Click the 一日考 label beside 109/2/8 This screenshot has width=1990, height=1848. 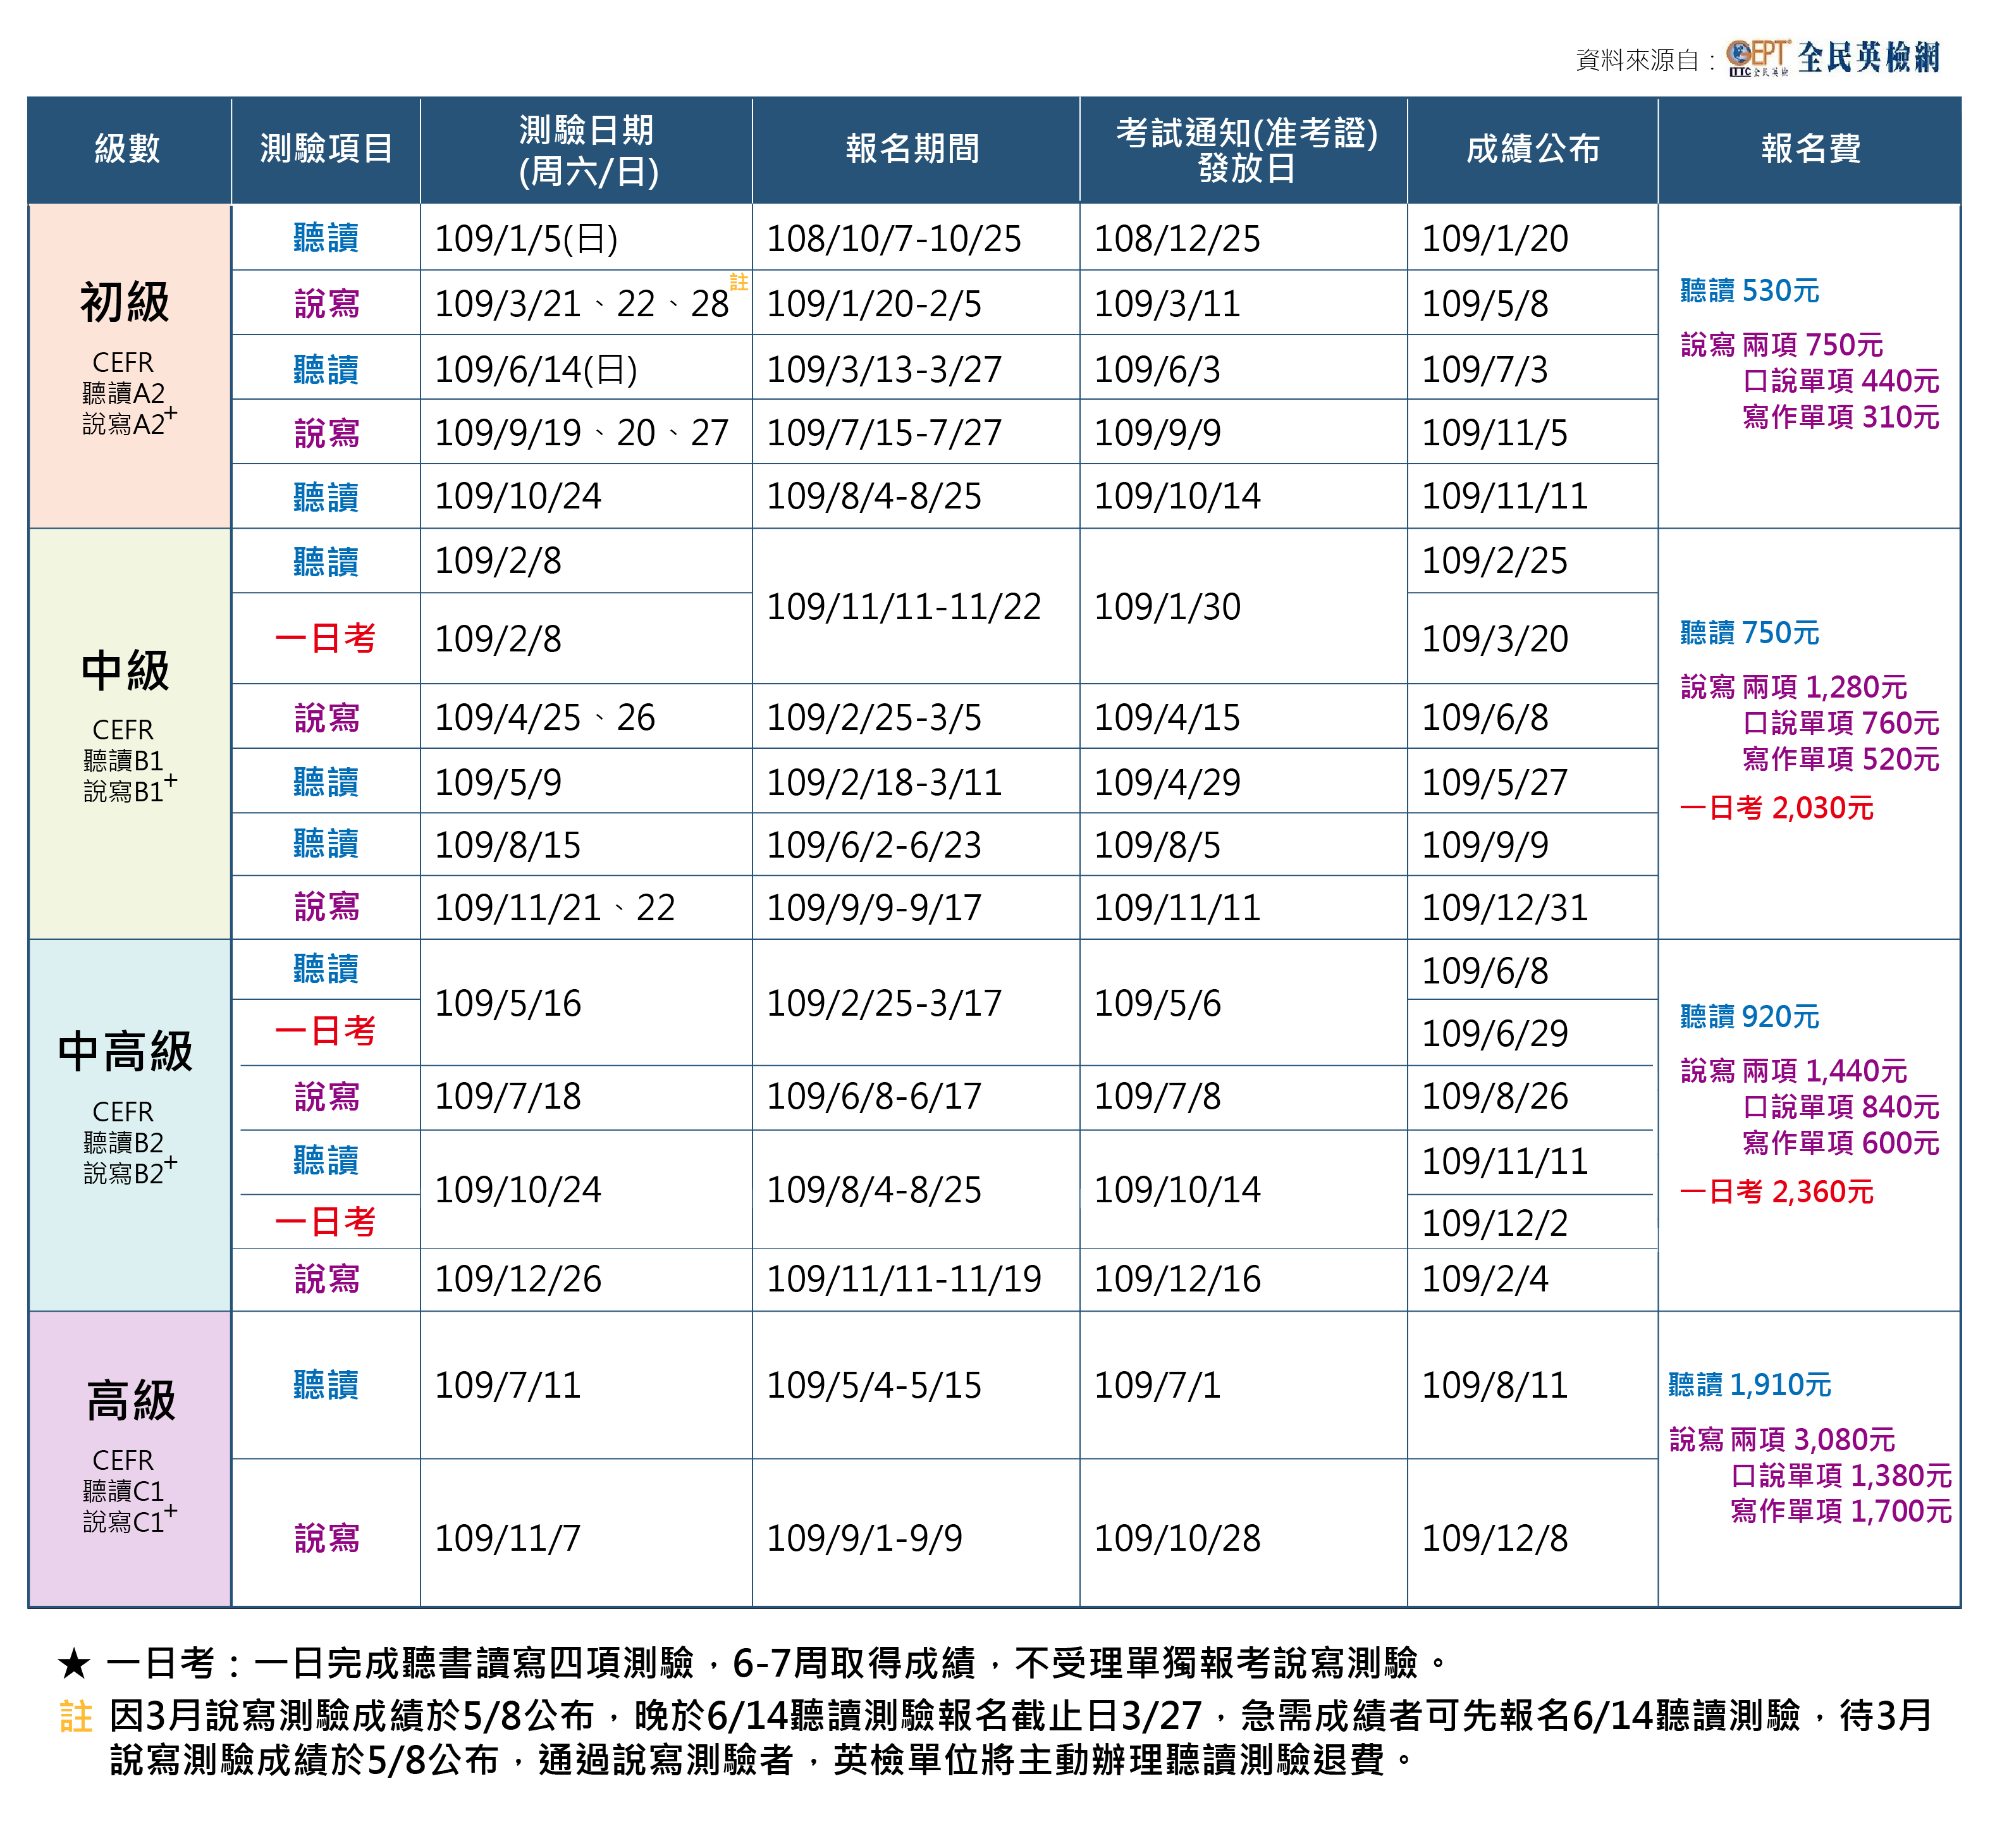(325, 638)
